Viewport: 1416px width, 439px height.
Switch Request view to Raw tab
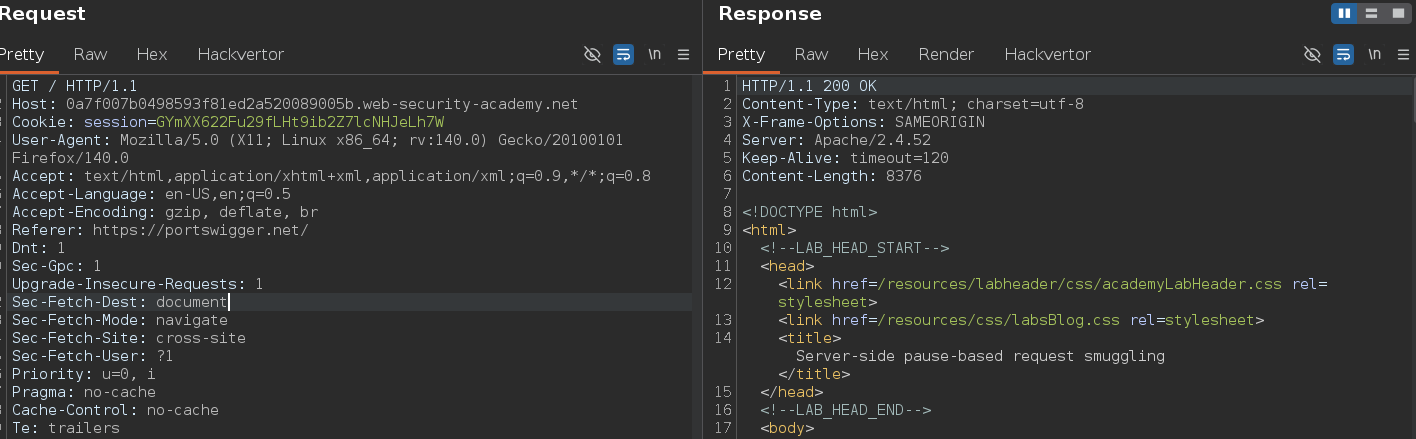click(90, 54)
